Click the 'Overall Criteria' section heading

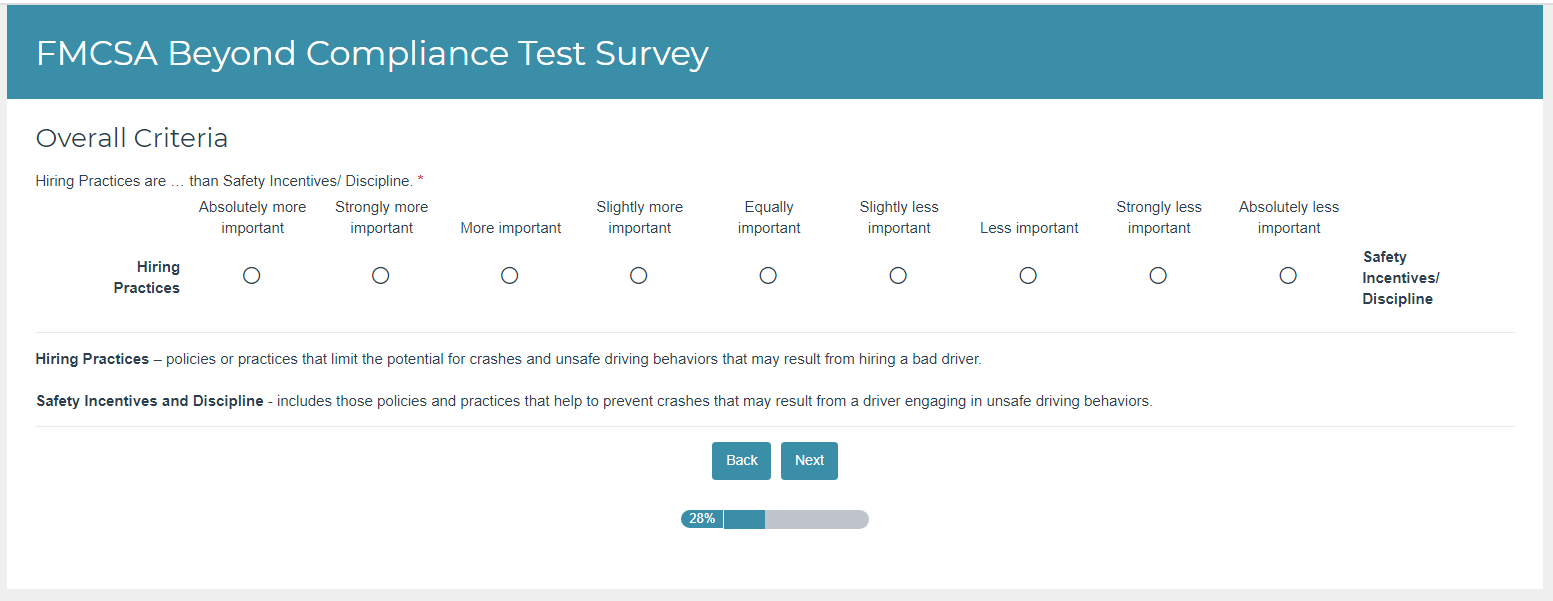point(132,138)
